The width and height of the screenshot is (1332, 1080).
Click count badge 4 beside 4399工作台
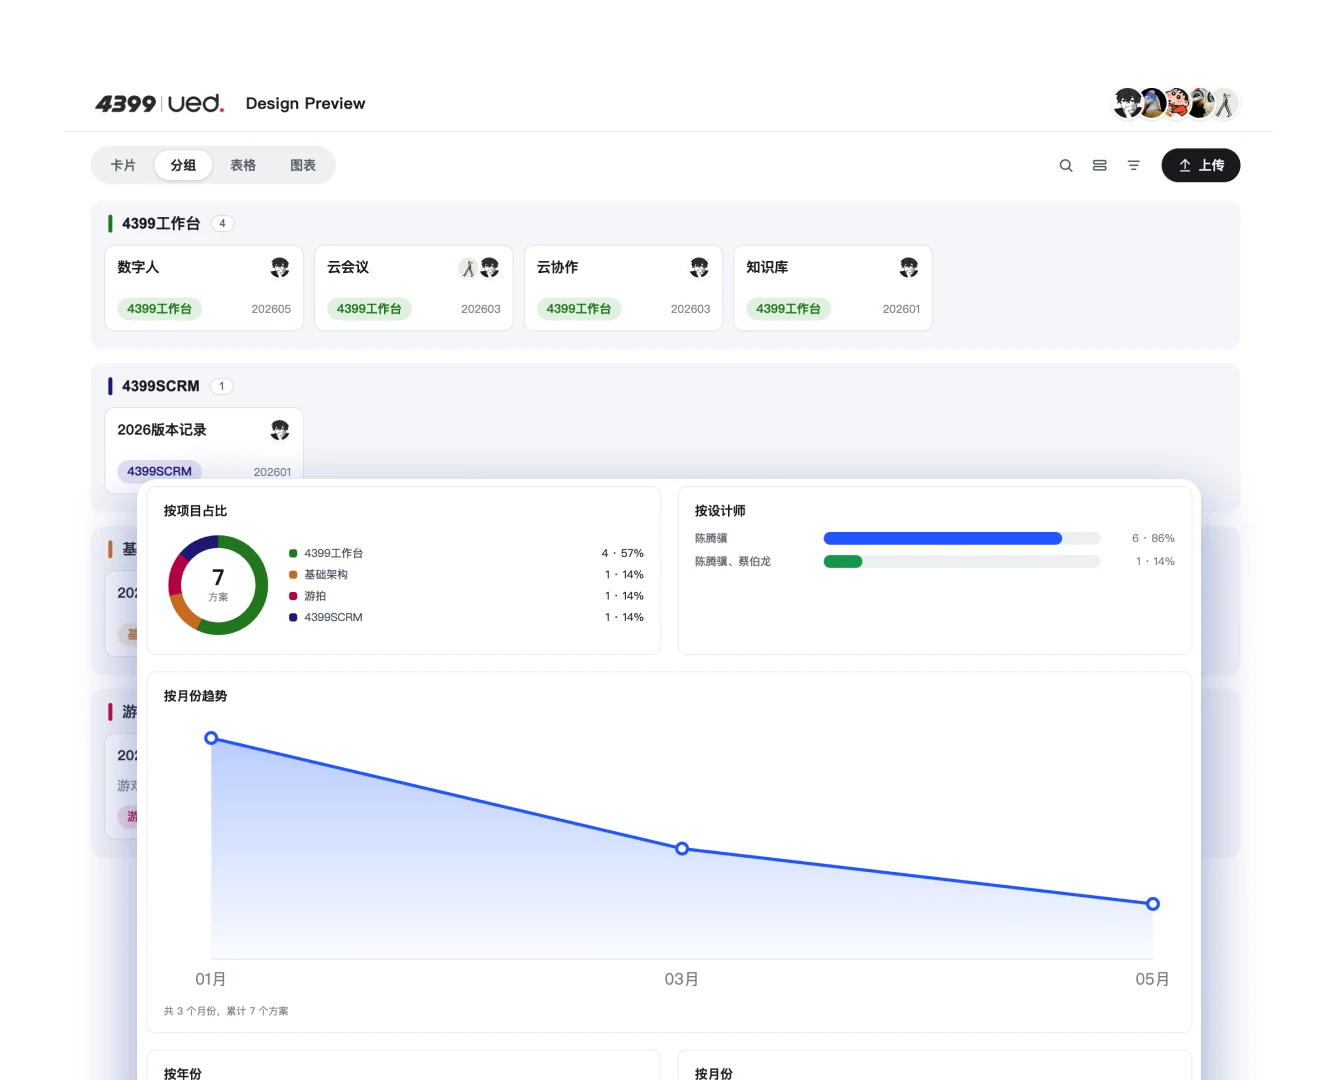[222, 224]
